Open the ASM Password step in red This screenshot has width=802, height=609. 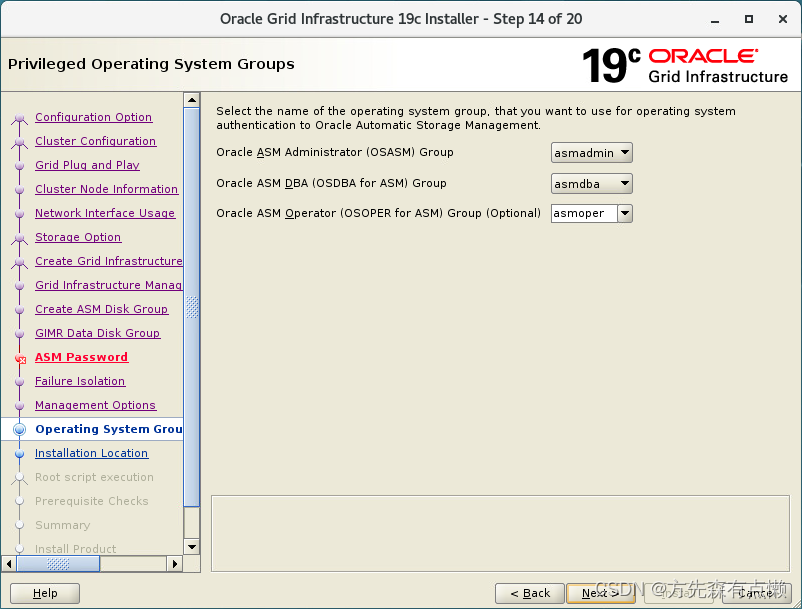click(x=81, y=357)
